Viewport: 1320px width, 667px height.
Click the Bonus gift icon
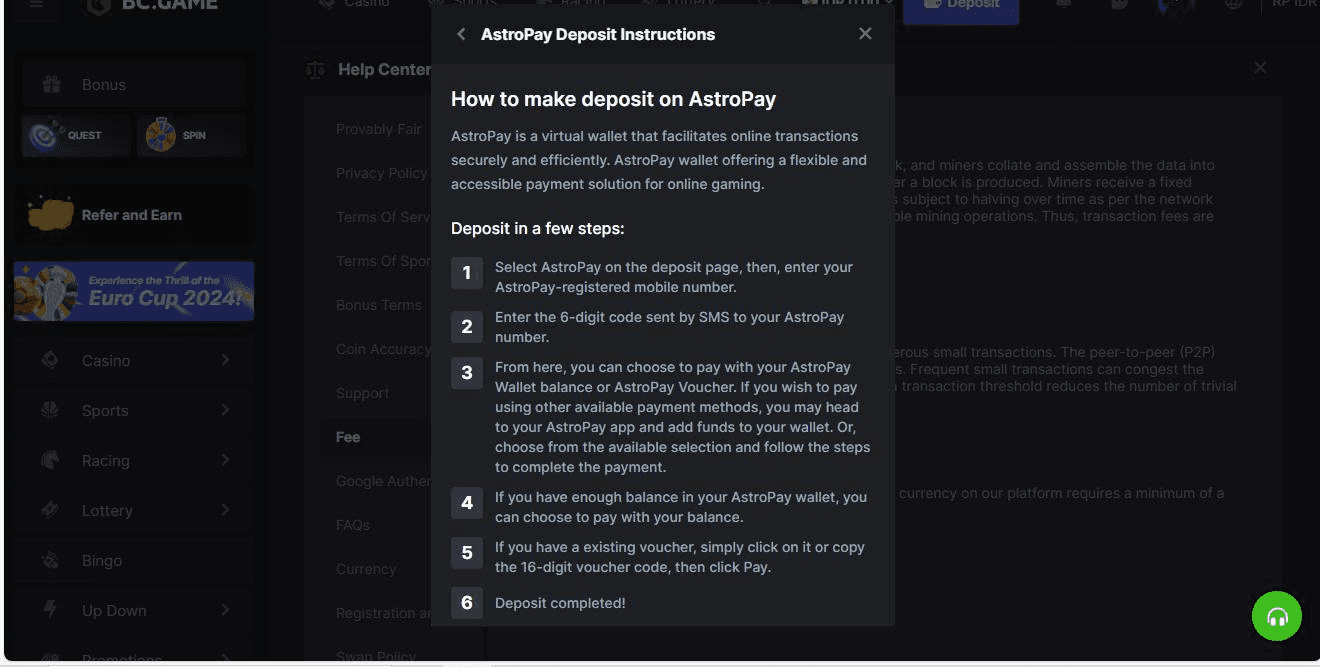point(52,85)
